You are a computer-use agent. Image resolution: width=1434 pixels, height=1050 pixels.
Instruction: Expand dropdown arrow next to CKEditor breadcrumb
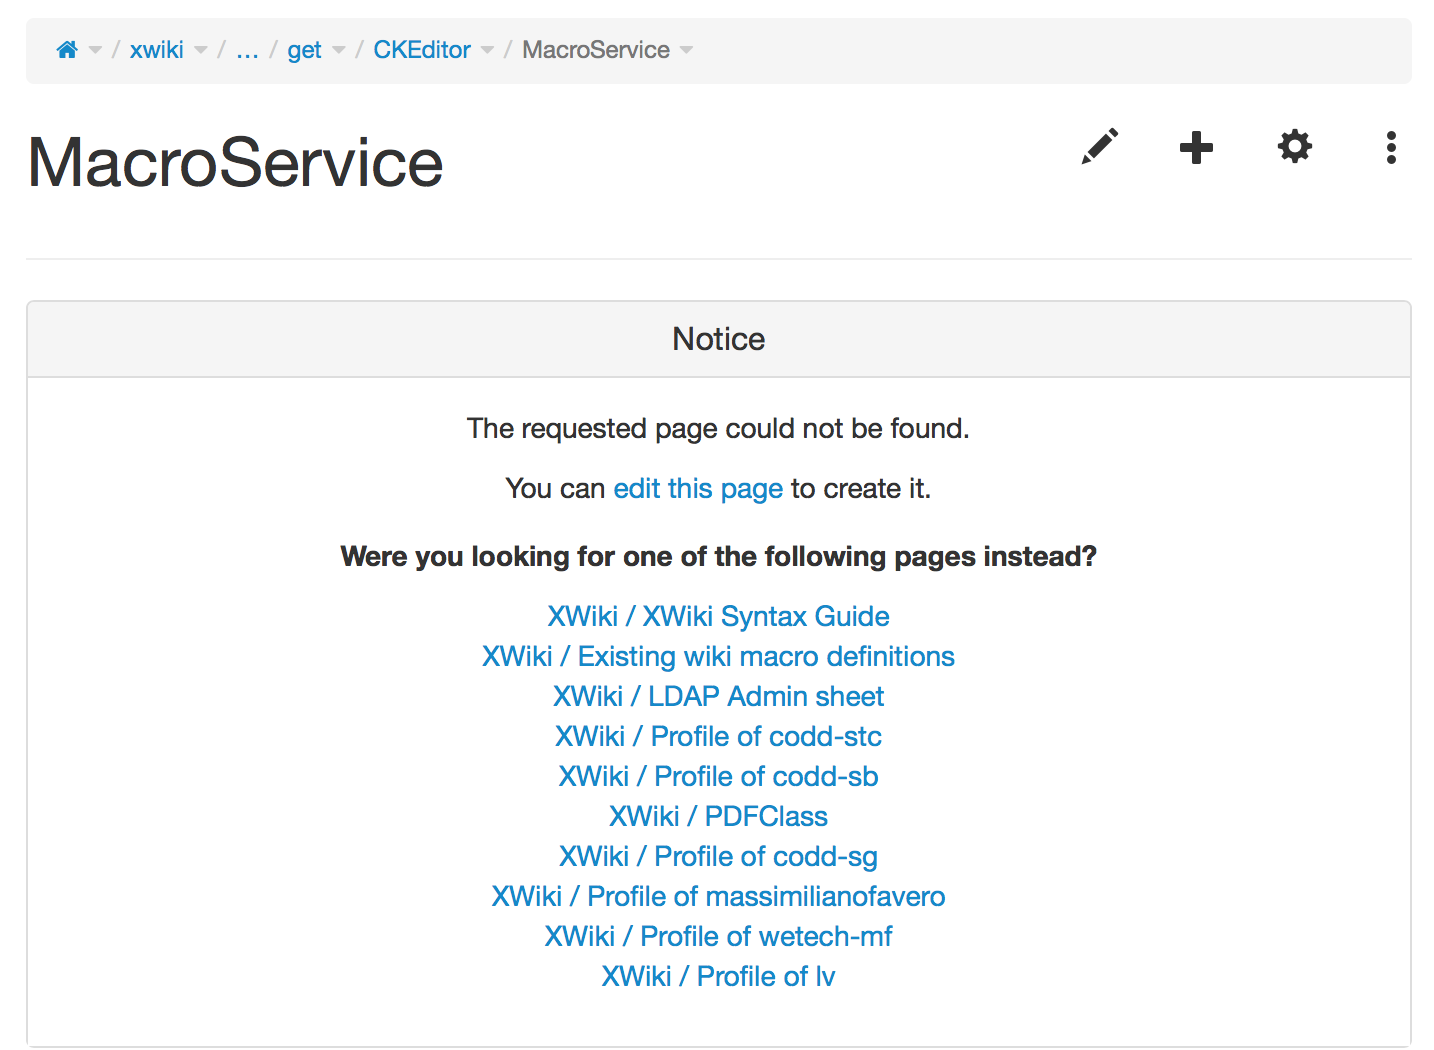pos(487,50)
